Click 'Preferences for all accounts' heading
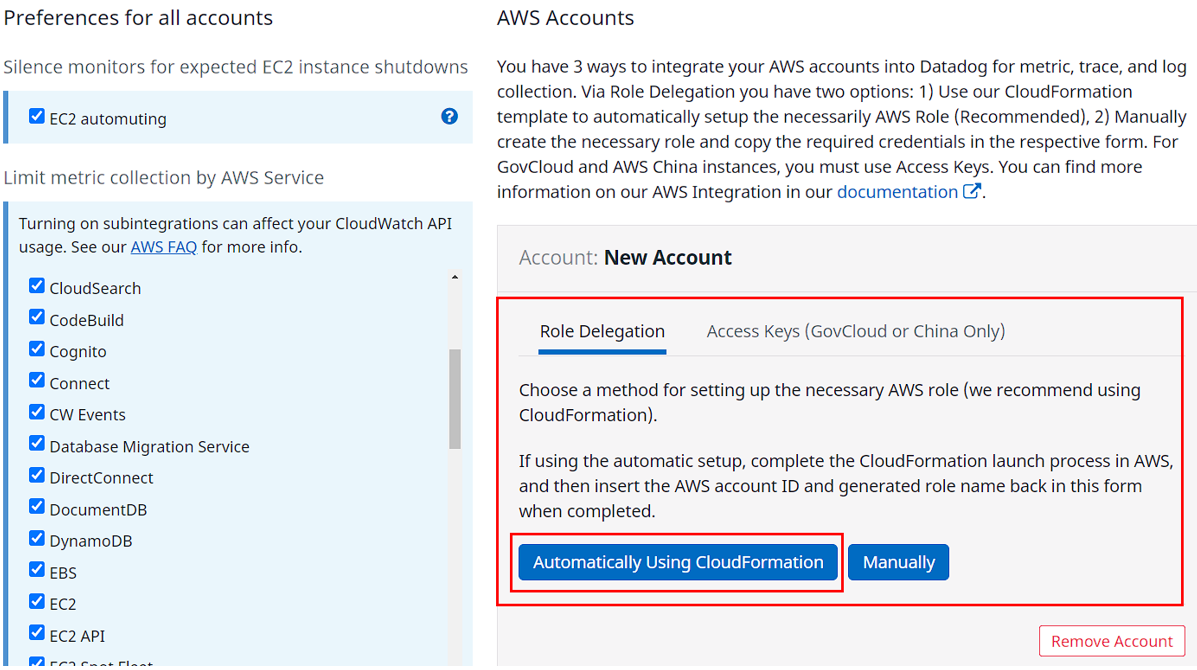 [138, 18]
